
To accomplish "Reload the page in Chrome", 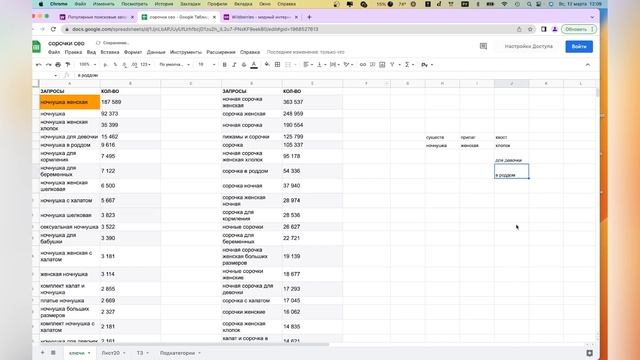I will coord(53,29).
